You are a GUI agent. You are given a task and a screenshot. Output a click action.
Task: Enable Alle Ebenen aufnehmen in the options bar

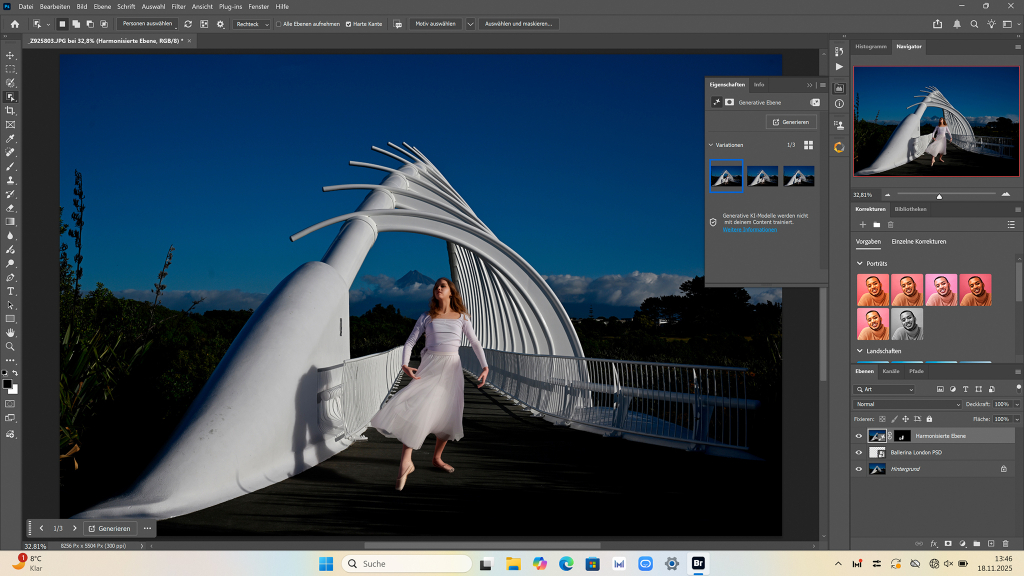click(278, 23)
